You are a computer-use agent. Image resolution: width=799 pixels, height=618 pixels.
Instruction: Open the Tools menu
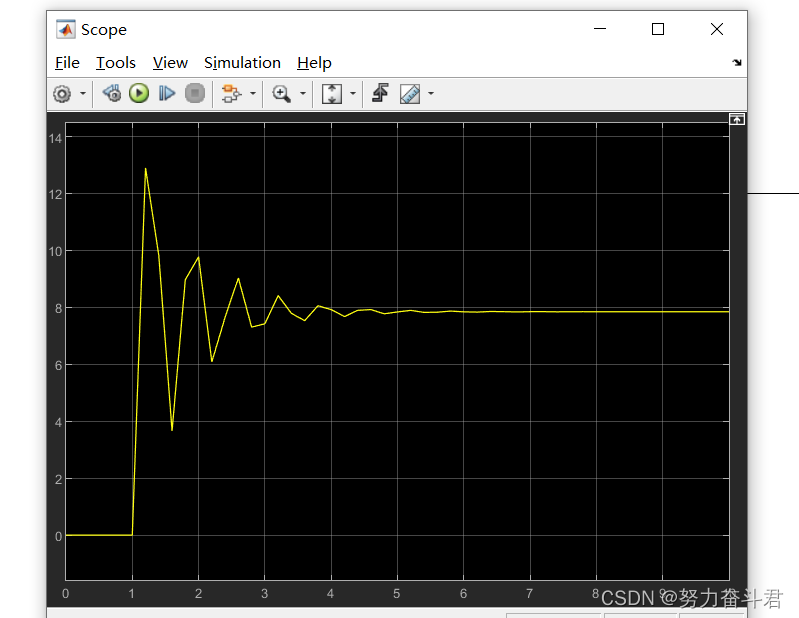tap(116, 63)
